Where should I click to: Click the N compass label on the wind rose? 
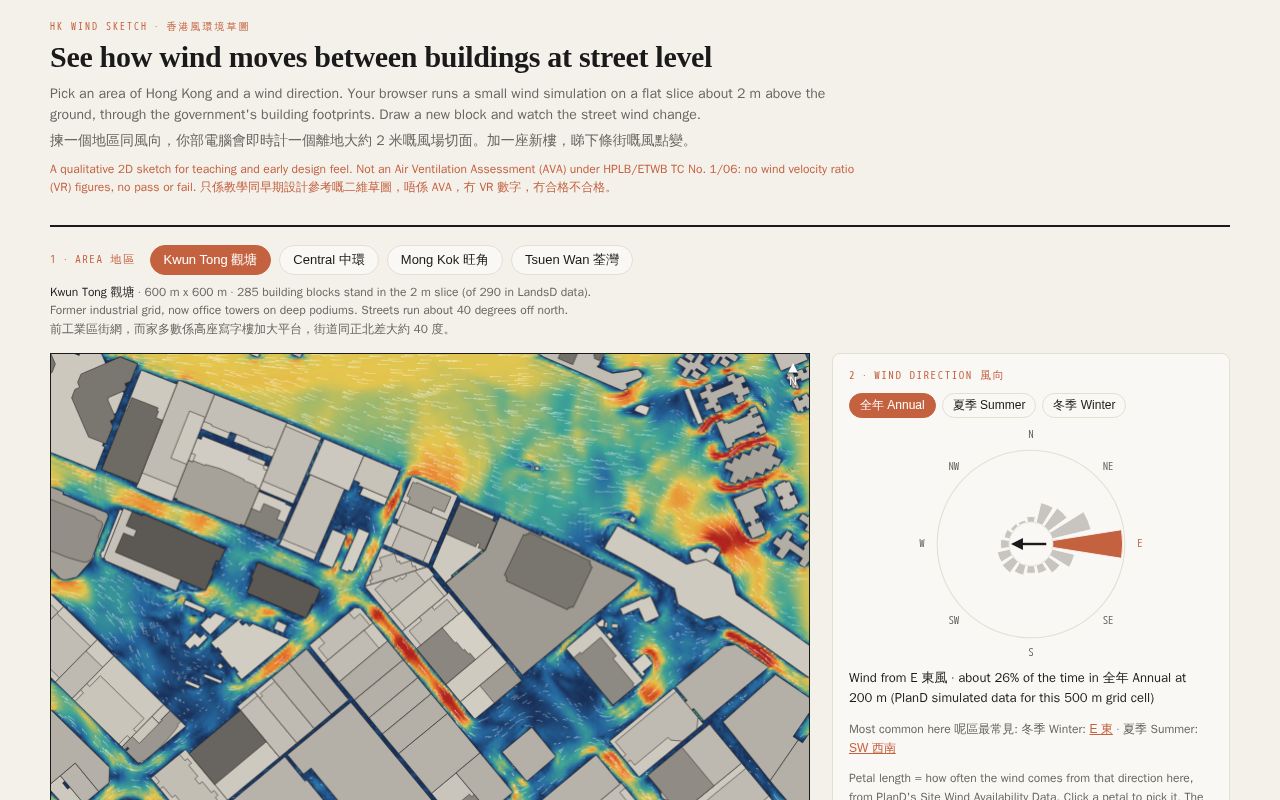(x=1031, y=435)
